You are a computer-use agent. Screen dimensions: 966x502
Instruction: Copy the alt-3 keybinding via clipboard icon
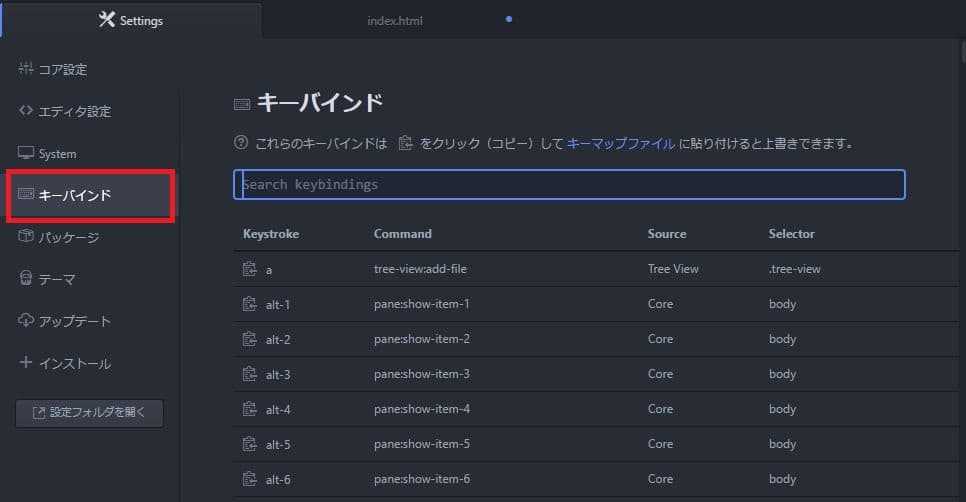pyautogui.click(x=250, y=374)
